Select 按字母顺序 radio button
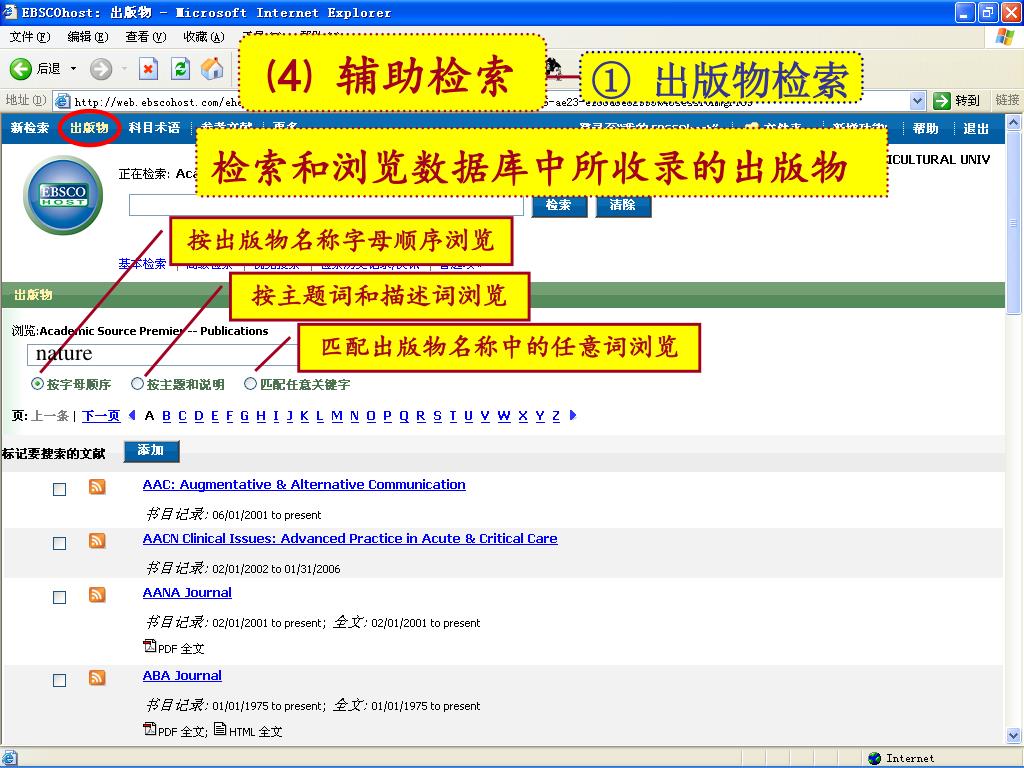The image size is (1024, 768). (x=37, y=384)
